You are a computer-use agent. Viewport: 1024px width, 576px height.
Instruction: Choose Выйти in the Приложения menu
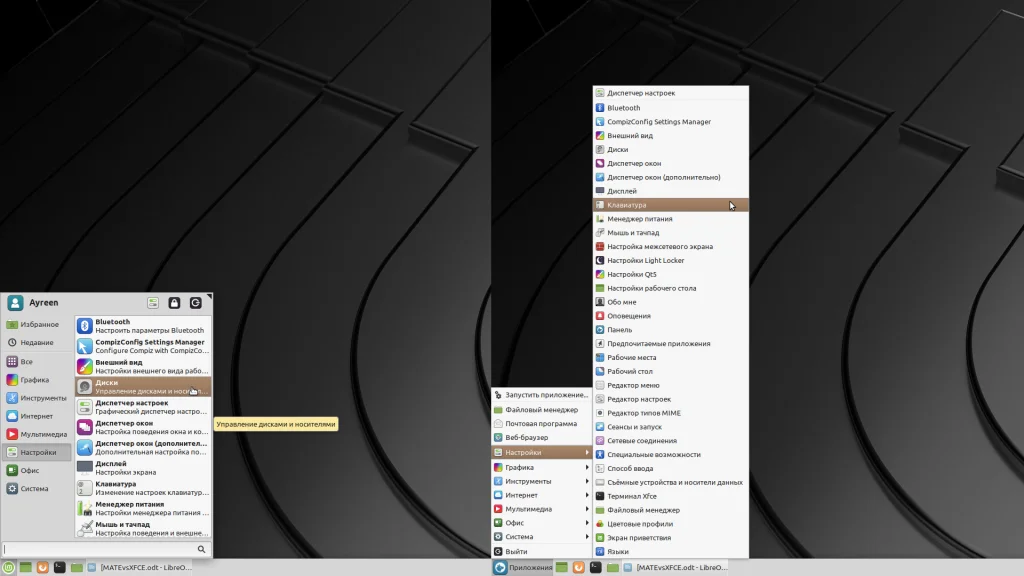coord(541,552)
